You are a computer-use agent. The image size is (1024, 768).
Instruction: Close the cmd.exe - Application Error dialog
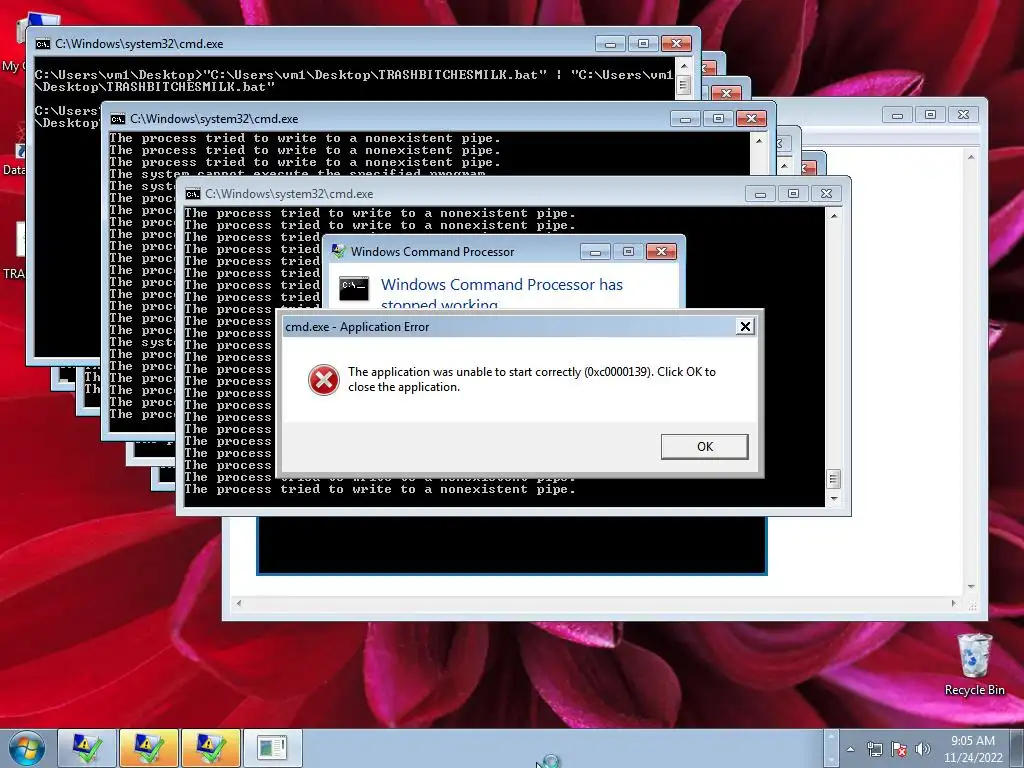[745, 327]
